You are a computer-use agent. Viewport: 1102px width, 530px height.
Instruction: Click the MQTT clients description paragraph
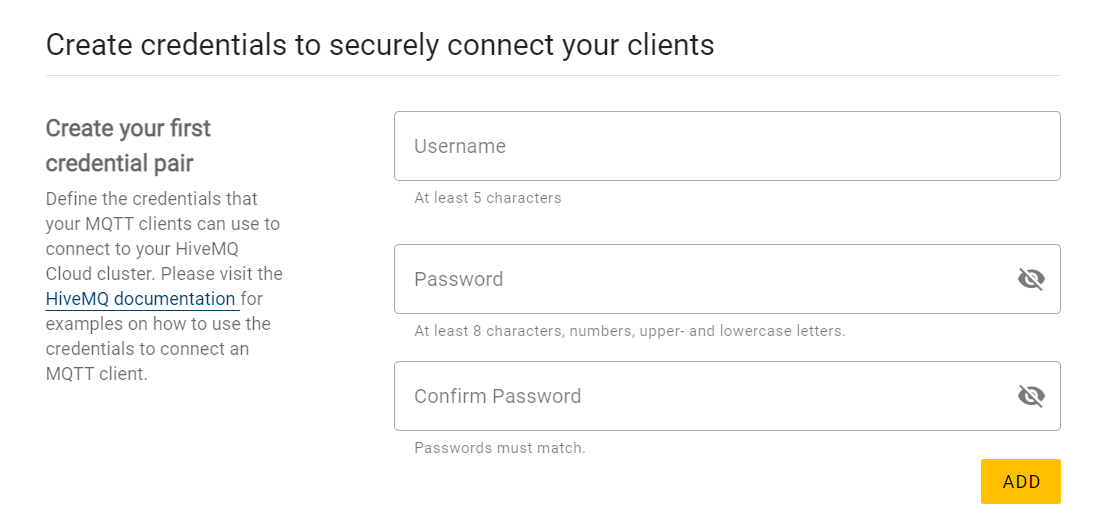(x=164, y=286)
